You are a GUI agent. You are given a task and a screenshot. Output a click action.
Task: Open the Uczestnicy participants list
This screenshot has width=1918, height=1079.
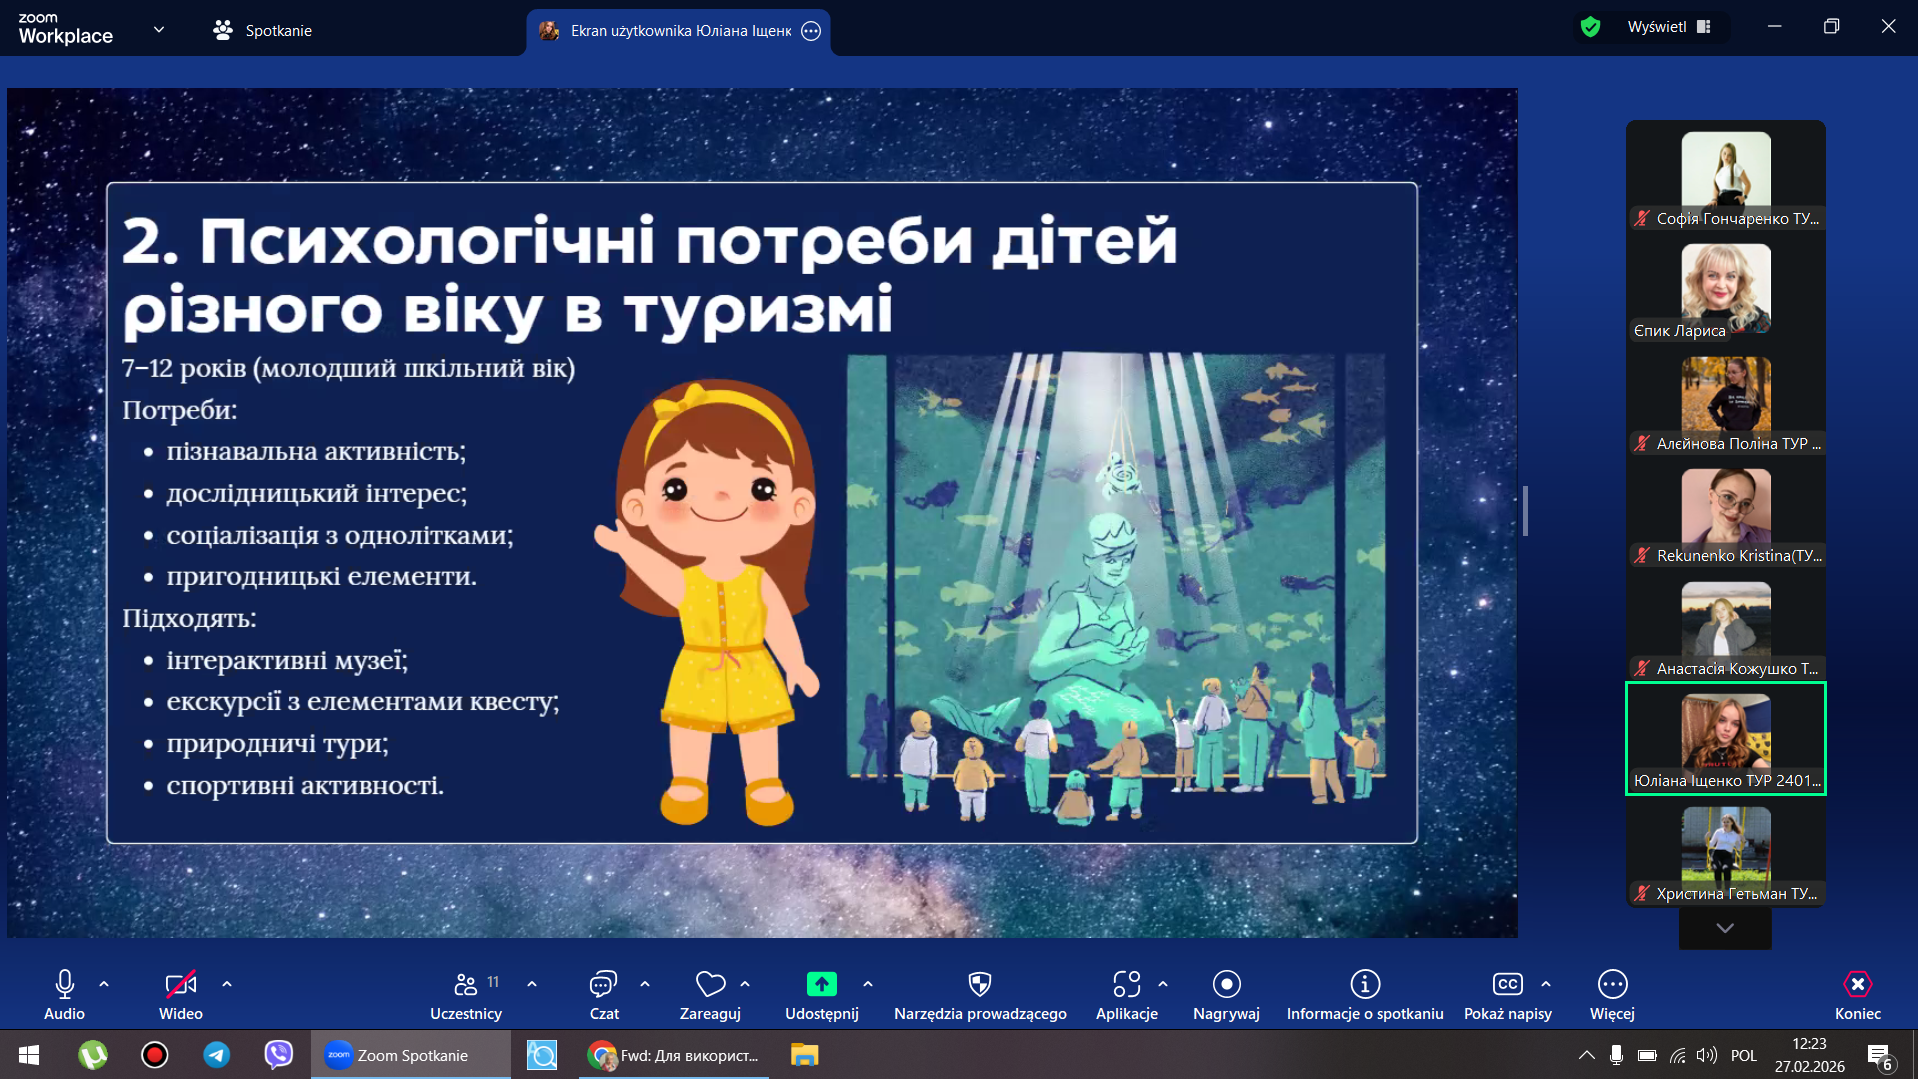tap(466, 995)
